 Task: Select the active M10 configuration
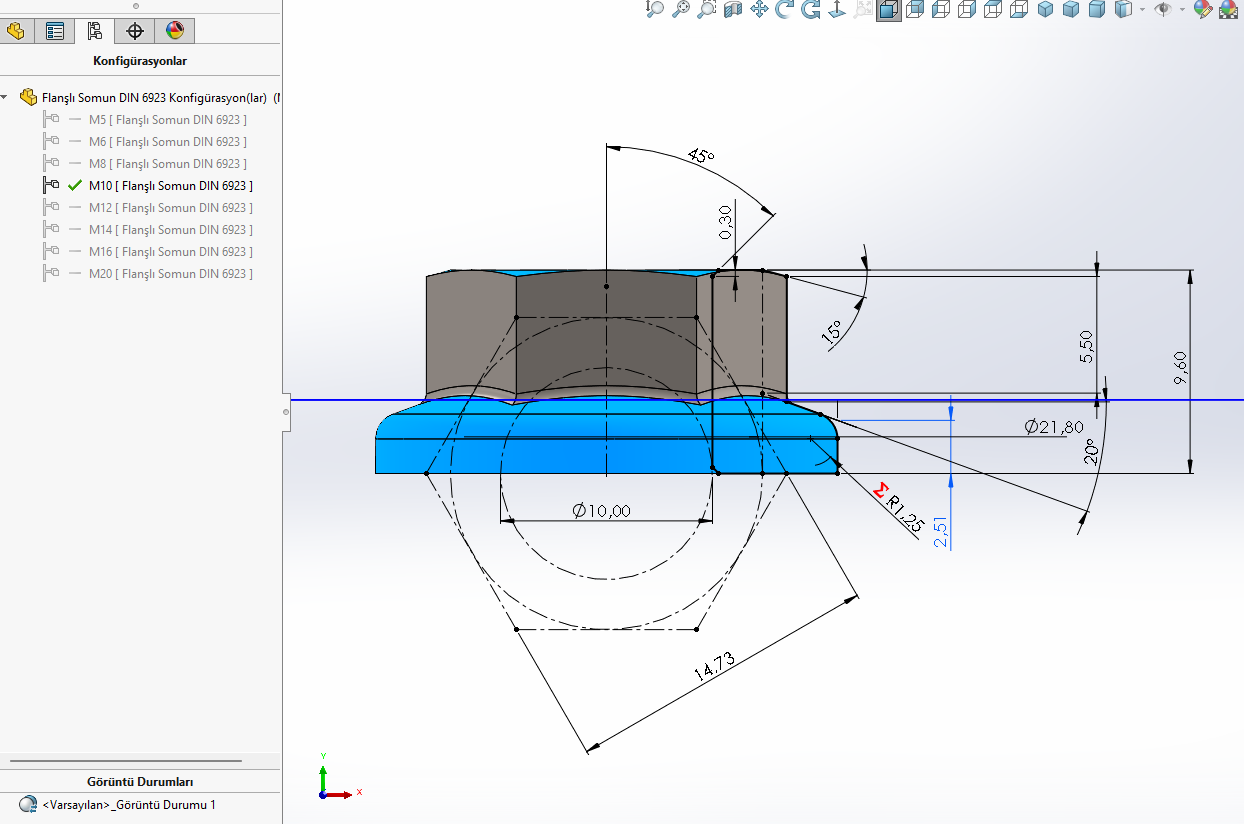tap(170, 186)
